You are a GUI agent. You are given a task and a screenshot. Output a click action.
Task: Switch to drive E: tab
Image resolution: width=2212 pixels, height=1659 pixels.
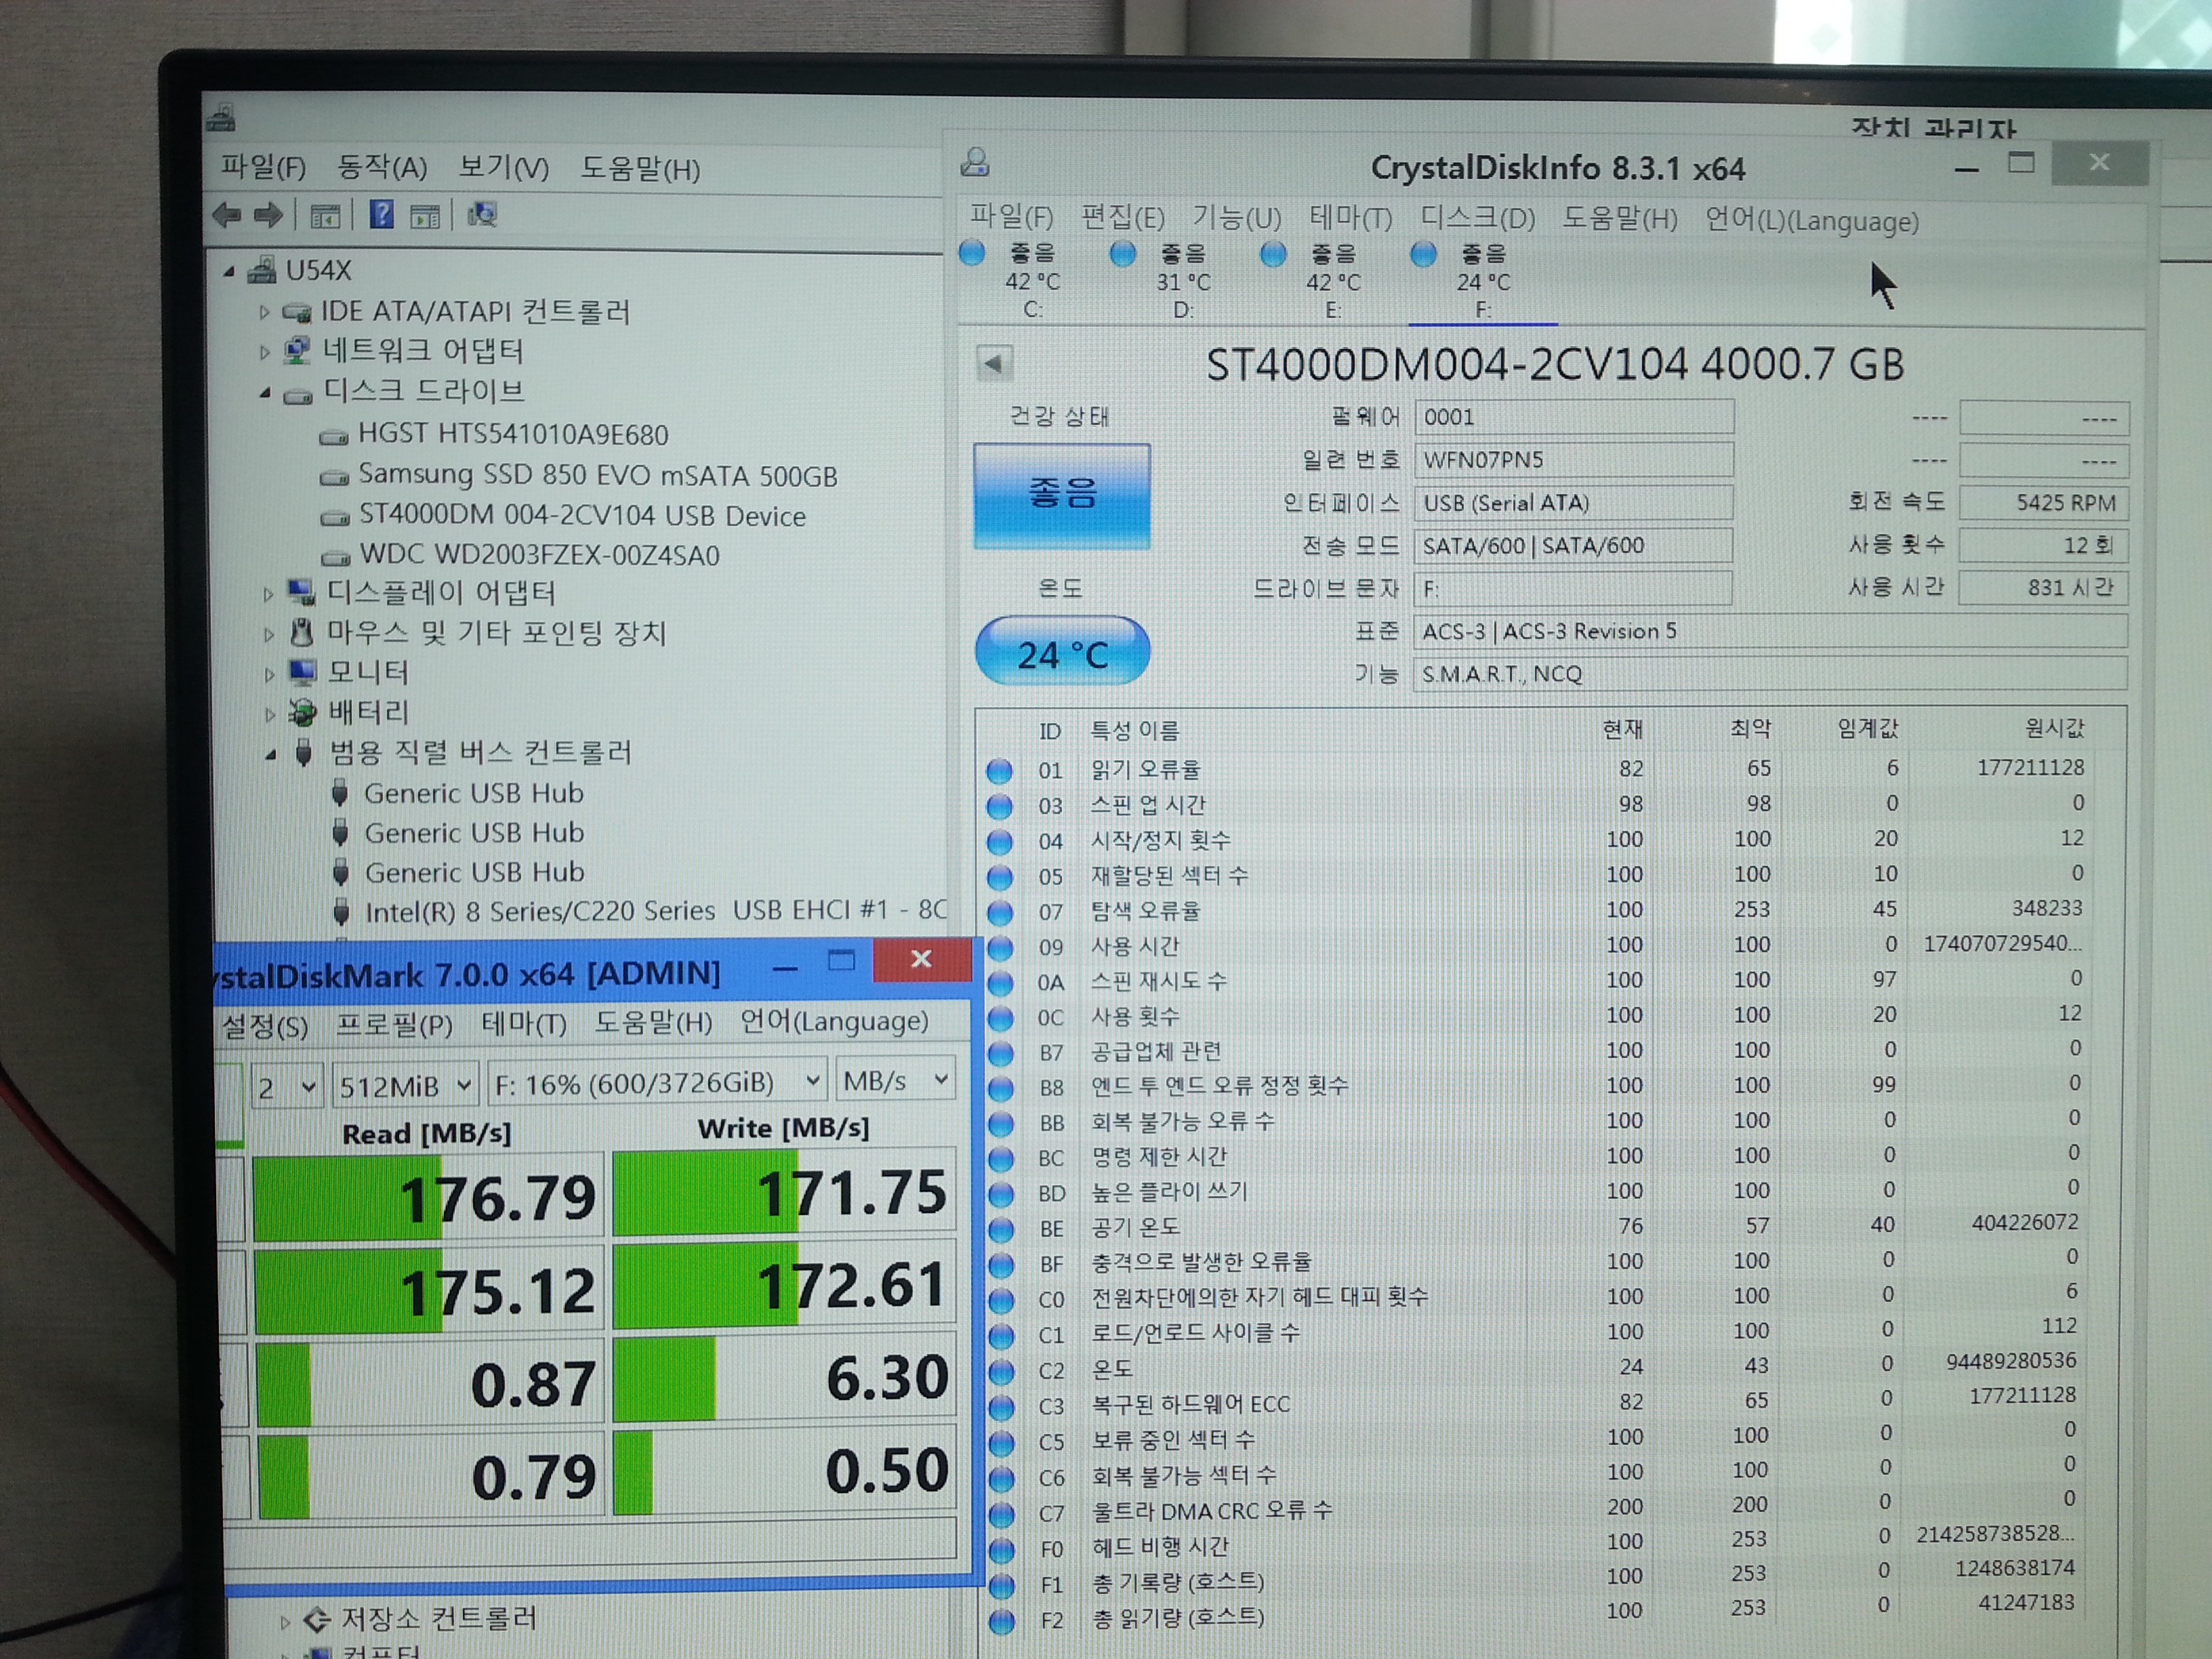click(x=1332, y=282)
